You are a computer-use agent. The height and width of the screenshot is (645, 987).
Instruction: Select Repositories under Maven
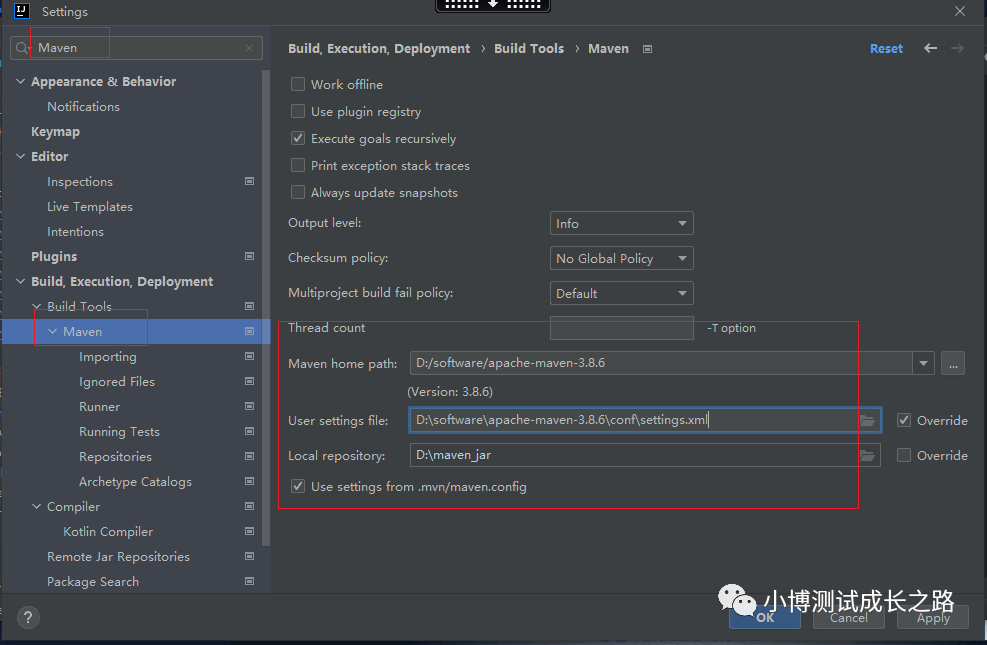pos(115,457)
